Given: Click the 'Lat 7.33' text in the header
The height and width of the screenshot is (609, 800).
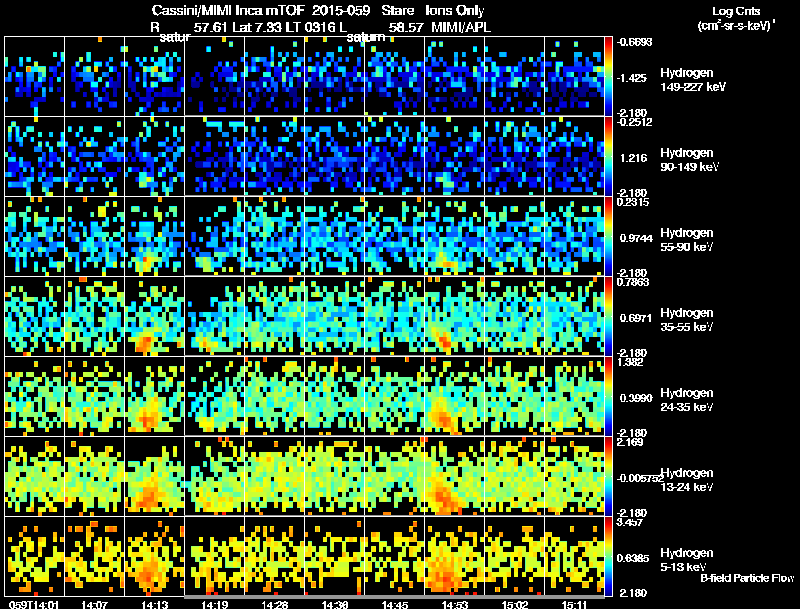Looking at the screenshot, I should 256,27.
